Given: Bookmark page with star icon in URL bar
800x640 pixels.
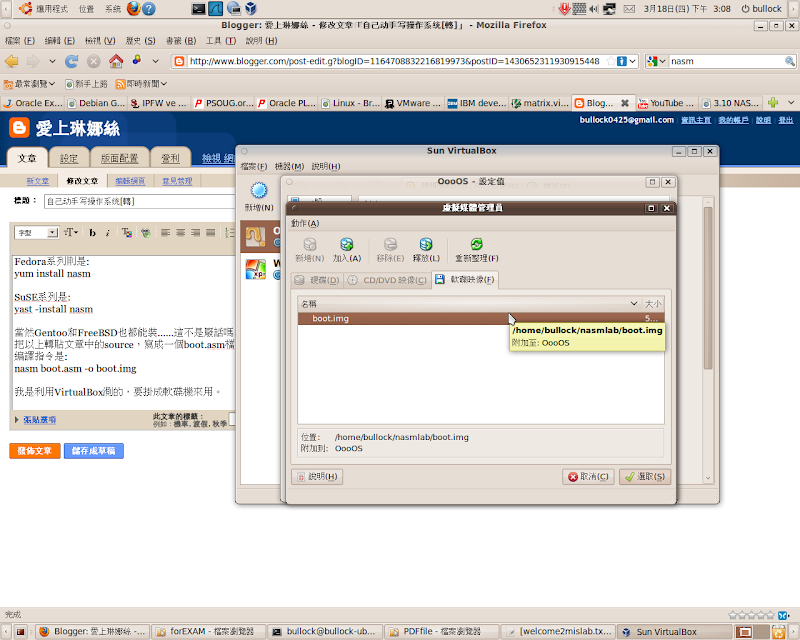Looking at the screenshot, I should click(x=610, y=61).
